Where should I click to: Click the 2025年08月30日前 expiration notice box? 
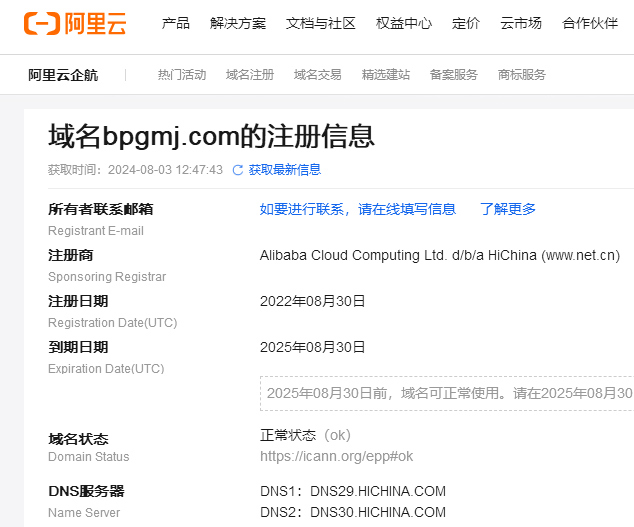coord(447,393)
